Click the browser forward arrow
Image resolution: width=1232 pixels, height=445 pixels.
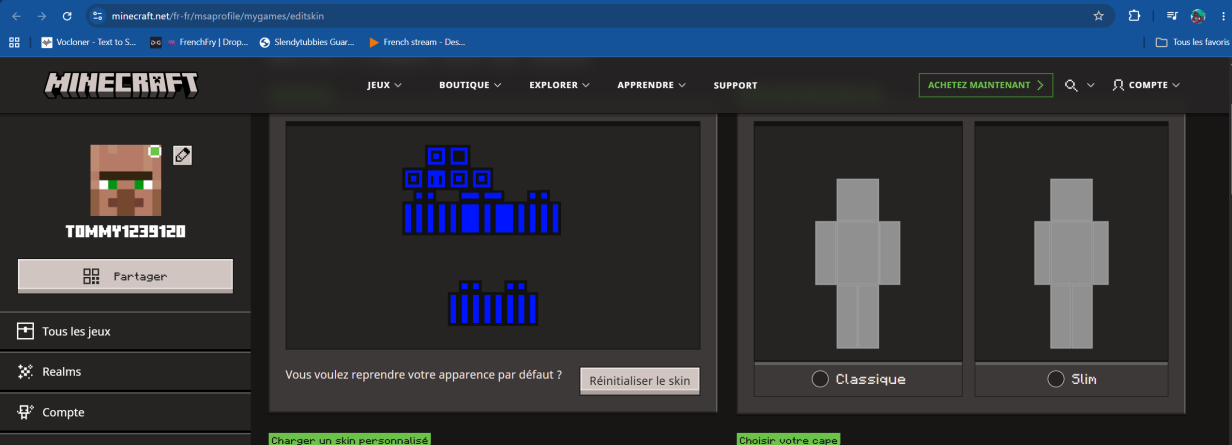[x=41, y=16]
